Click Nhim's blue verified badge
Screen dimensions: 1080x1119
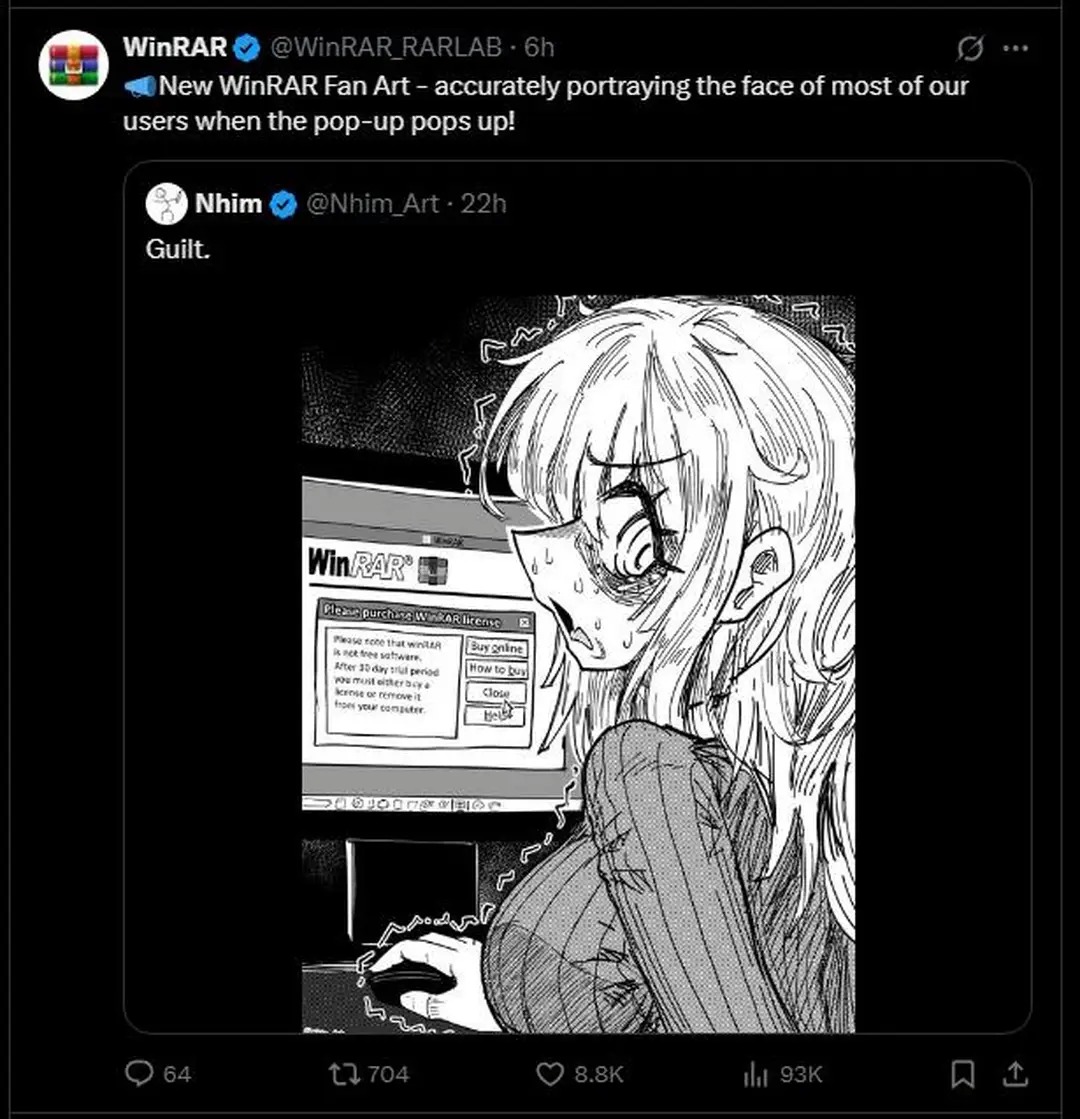point(283,205)
